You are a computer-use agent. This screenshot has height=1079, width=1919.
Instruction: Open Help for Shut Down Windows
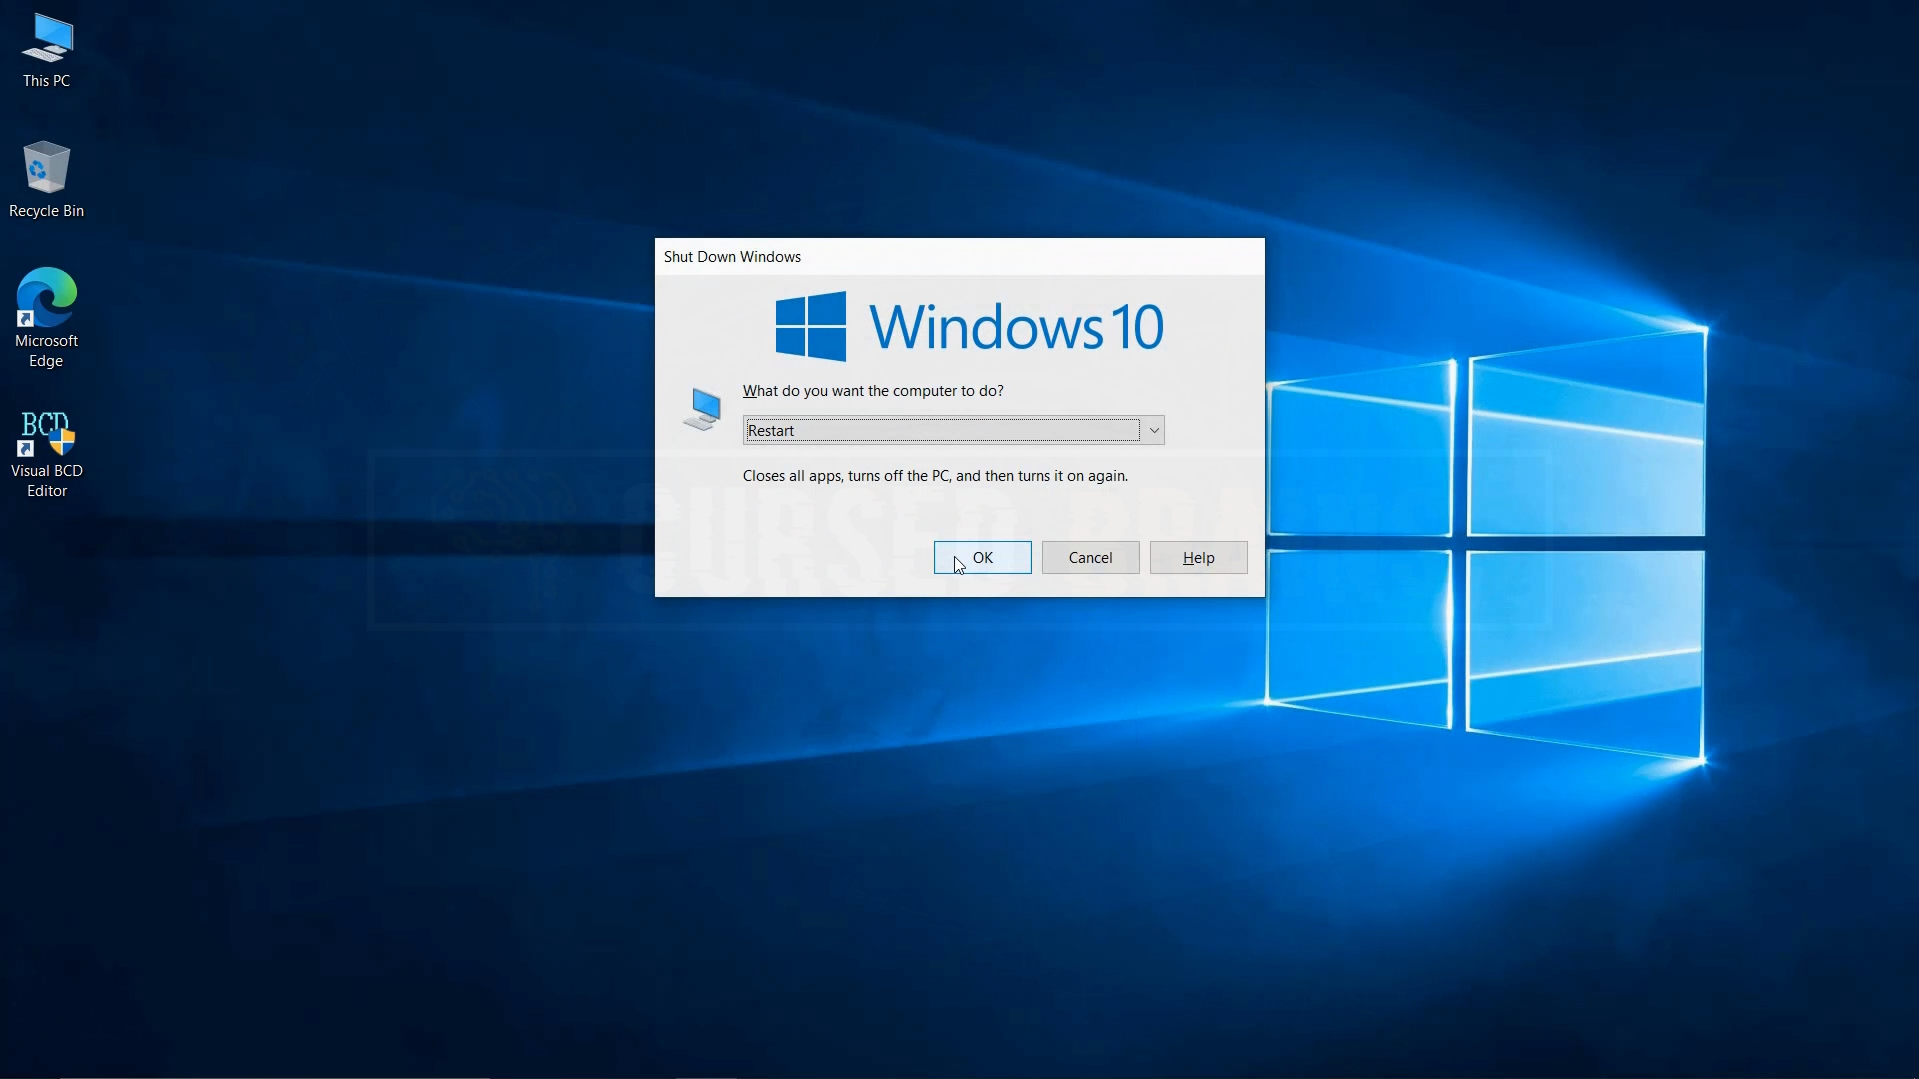[1198, 558]
